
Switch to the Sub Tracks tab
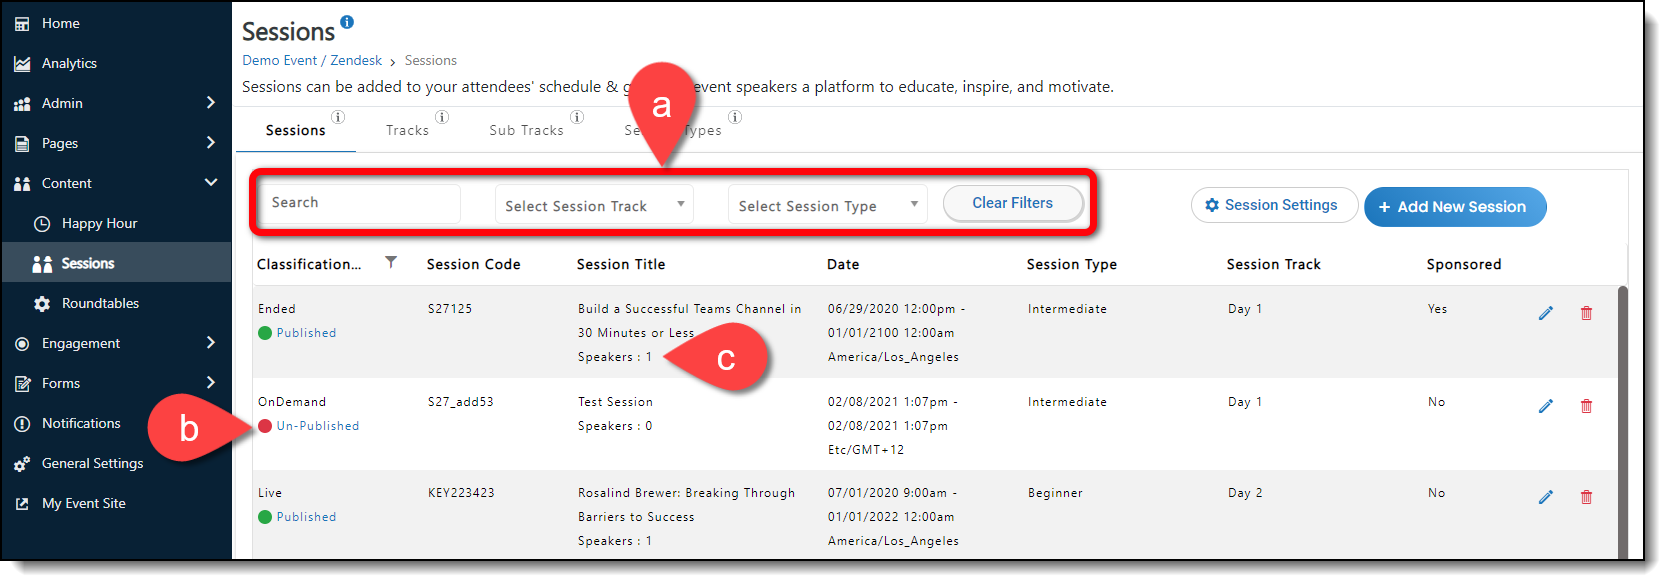[x=526, y=131]
